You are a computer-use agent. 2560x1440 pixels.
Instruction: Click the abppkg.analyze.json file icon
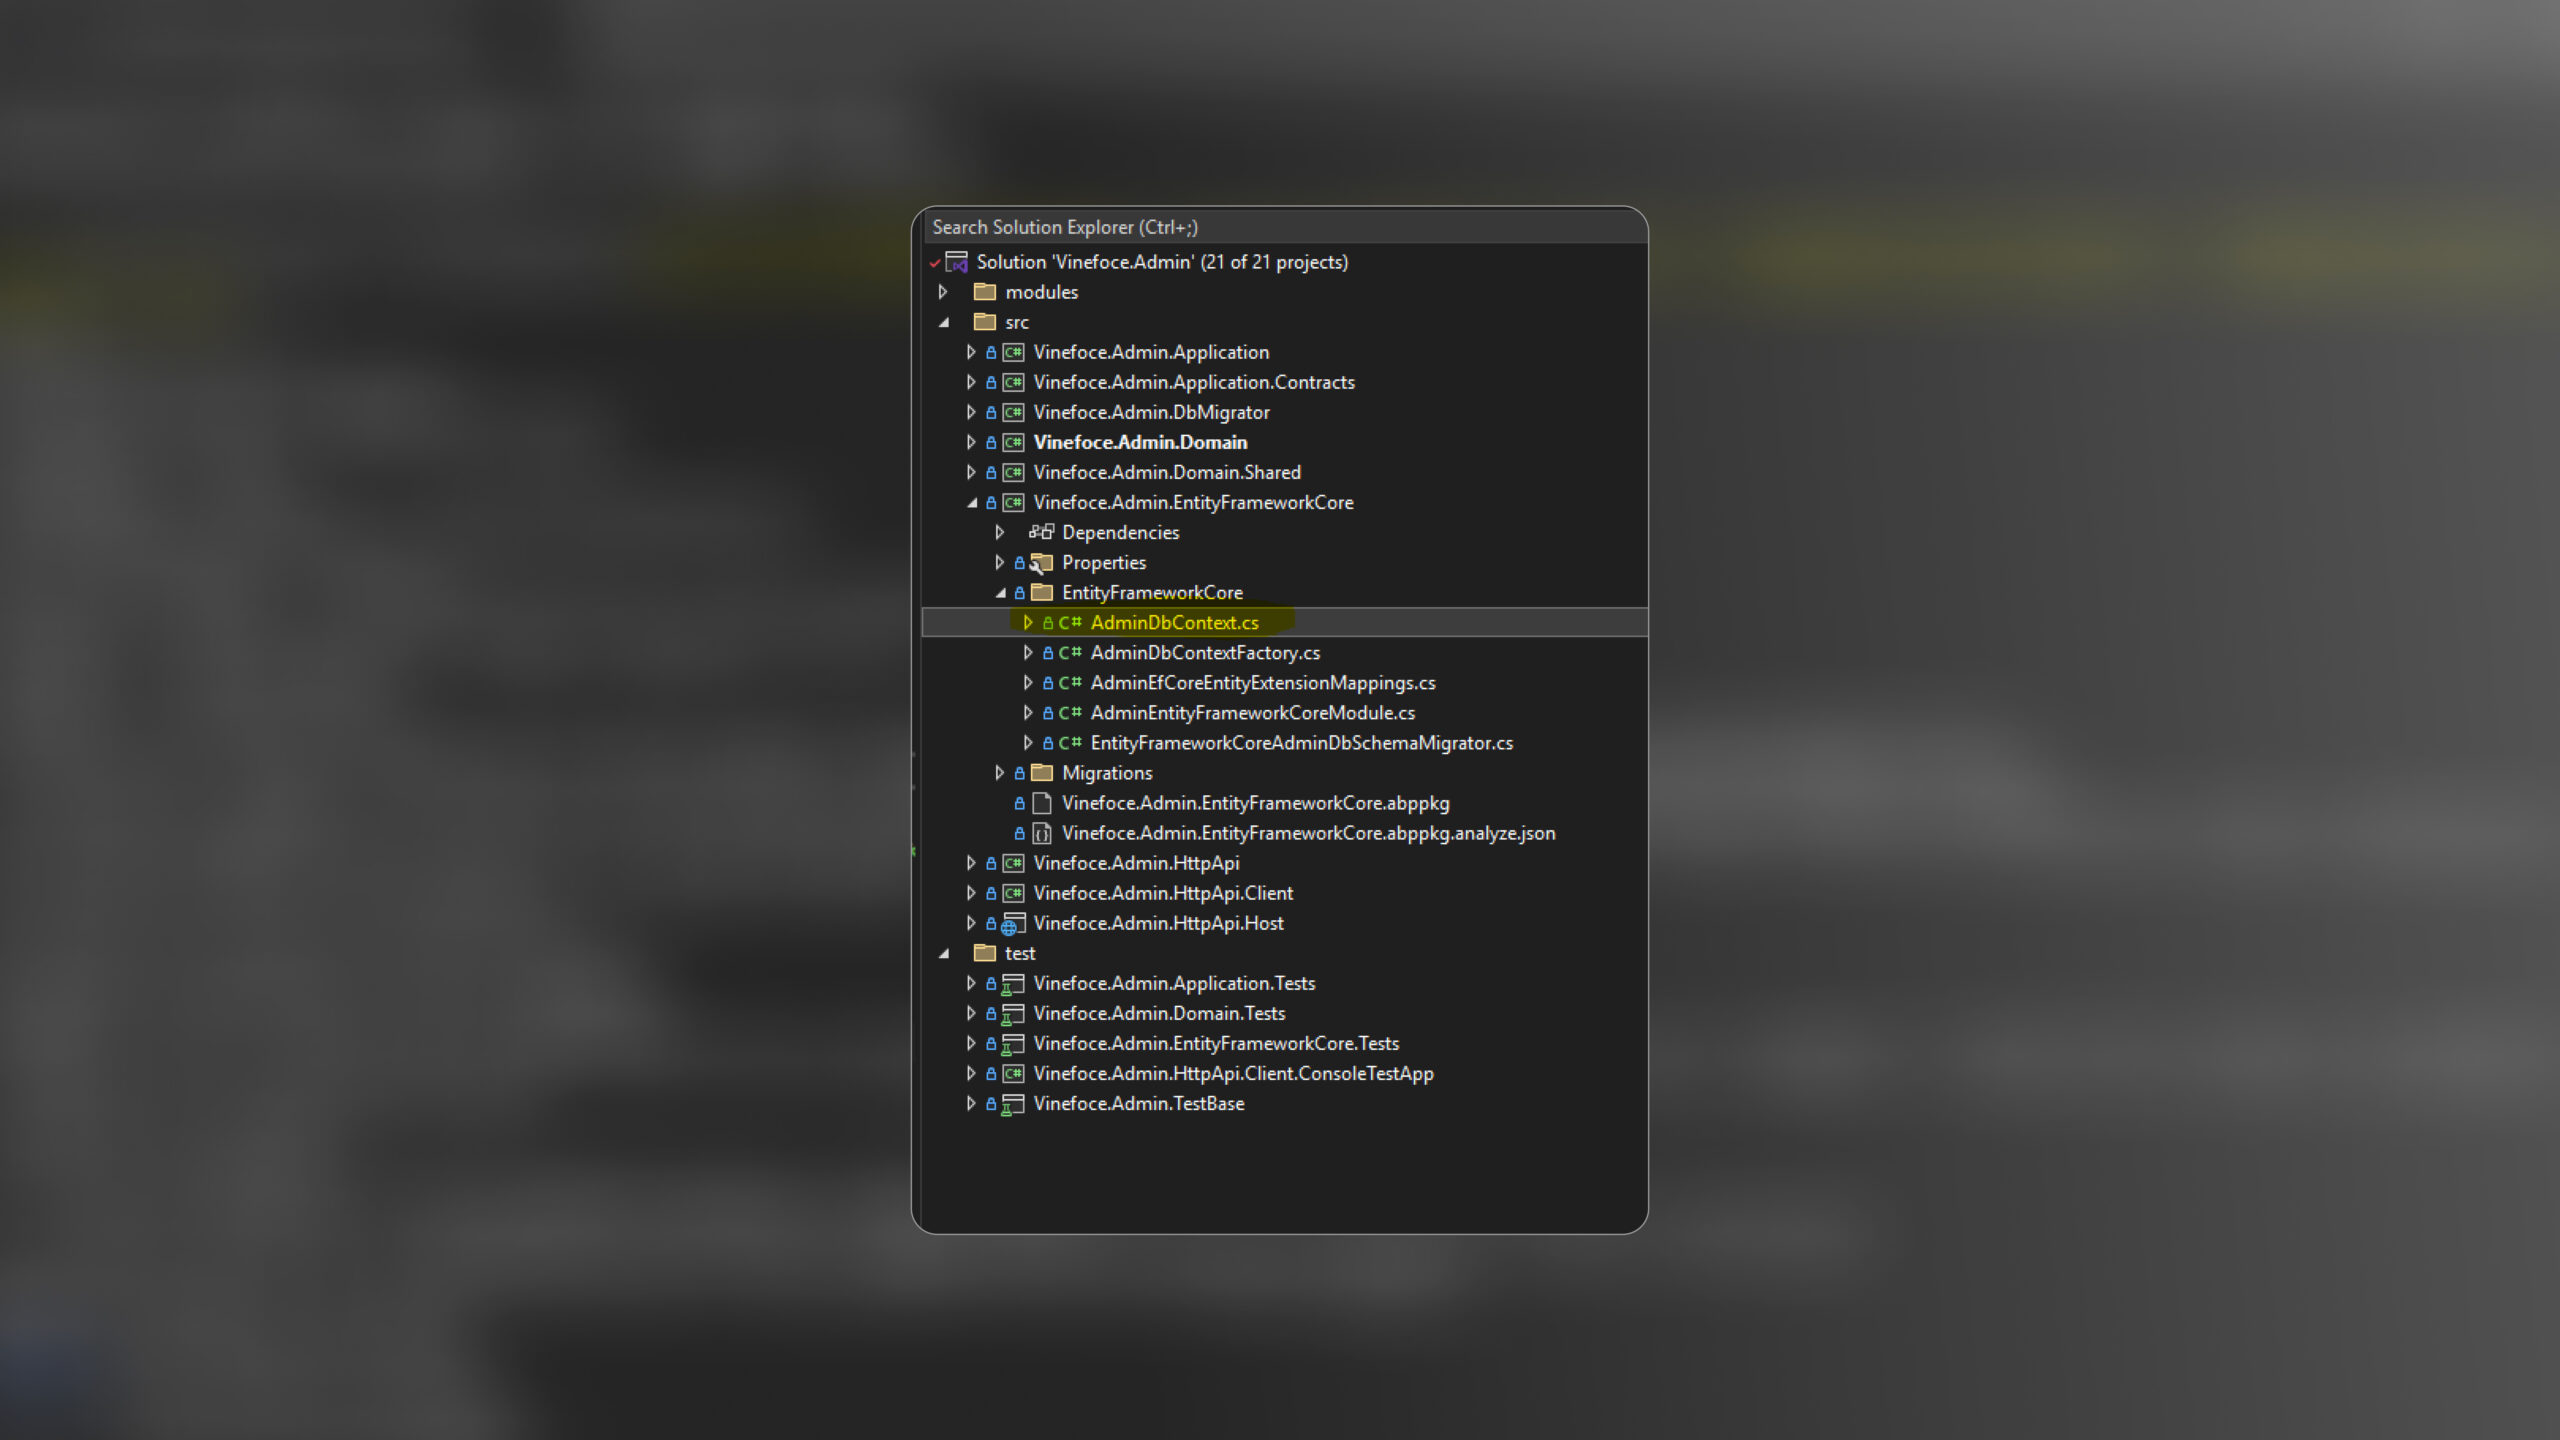1042,833
